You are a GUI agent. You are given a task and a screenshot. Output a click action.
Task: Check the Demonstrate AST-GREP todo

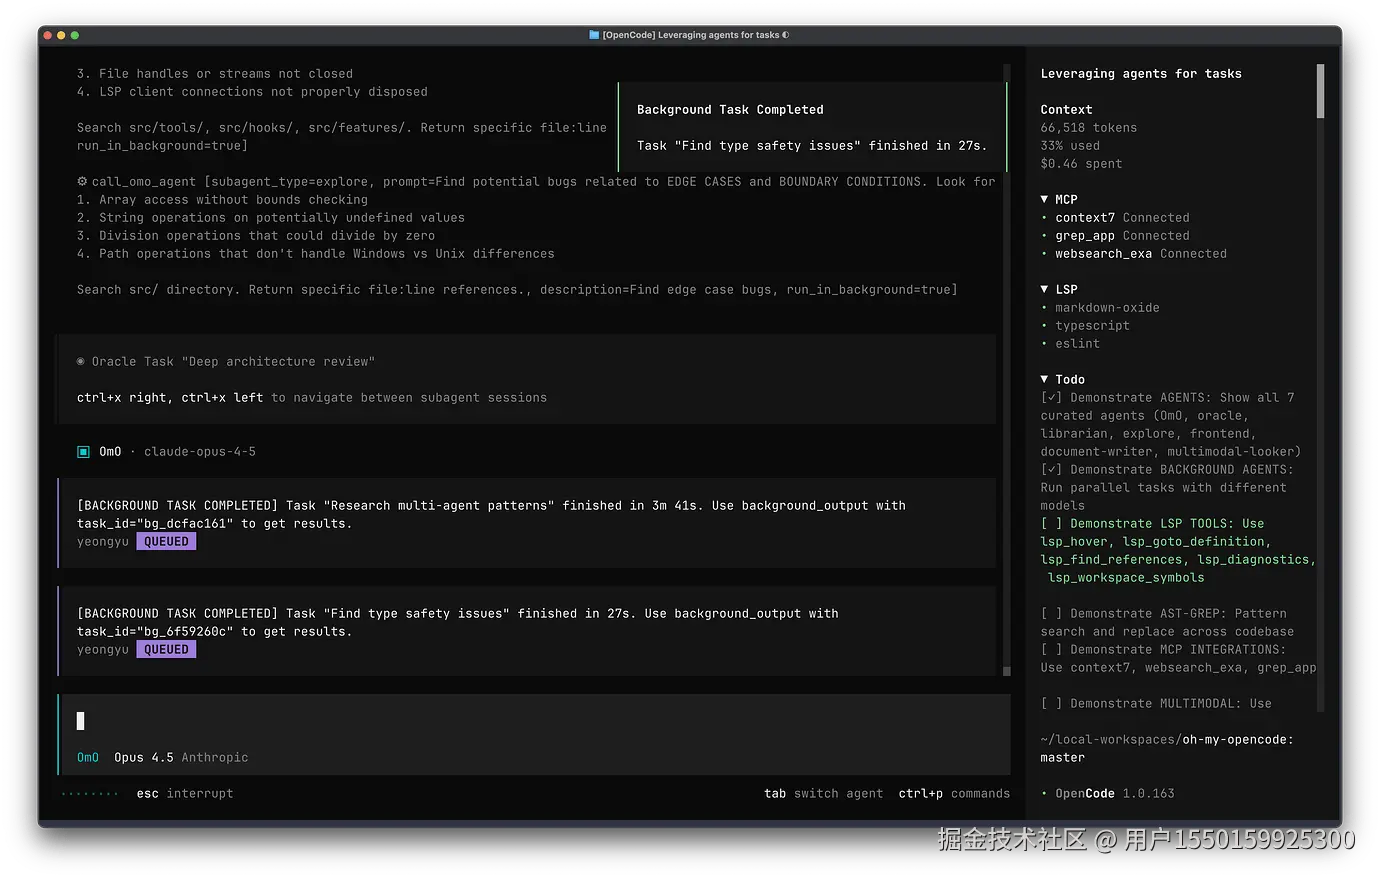1051,614
